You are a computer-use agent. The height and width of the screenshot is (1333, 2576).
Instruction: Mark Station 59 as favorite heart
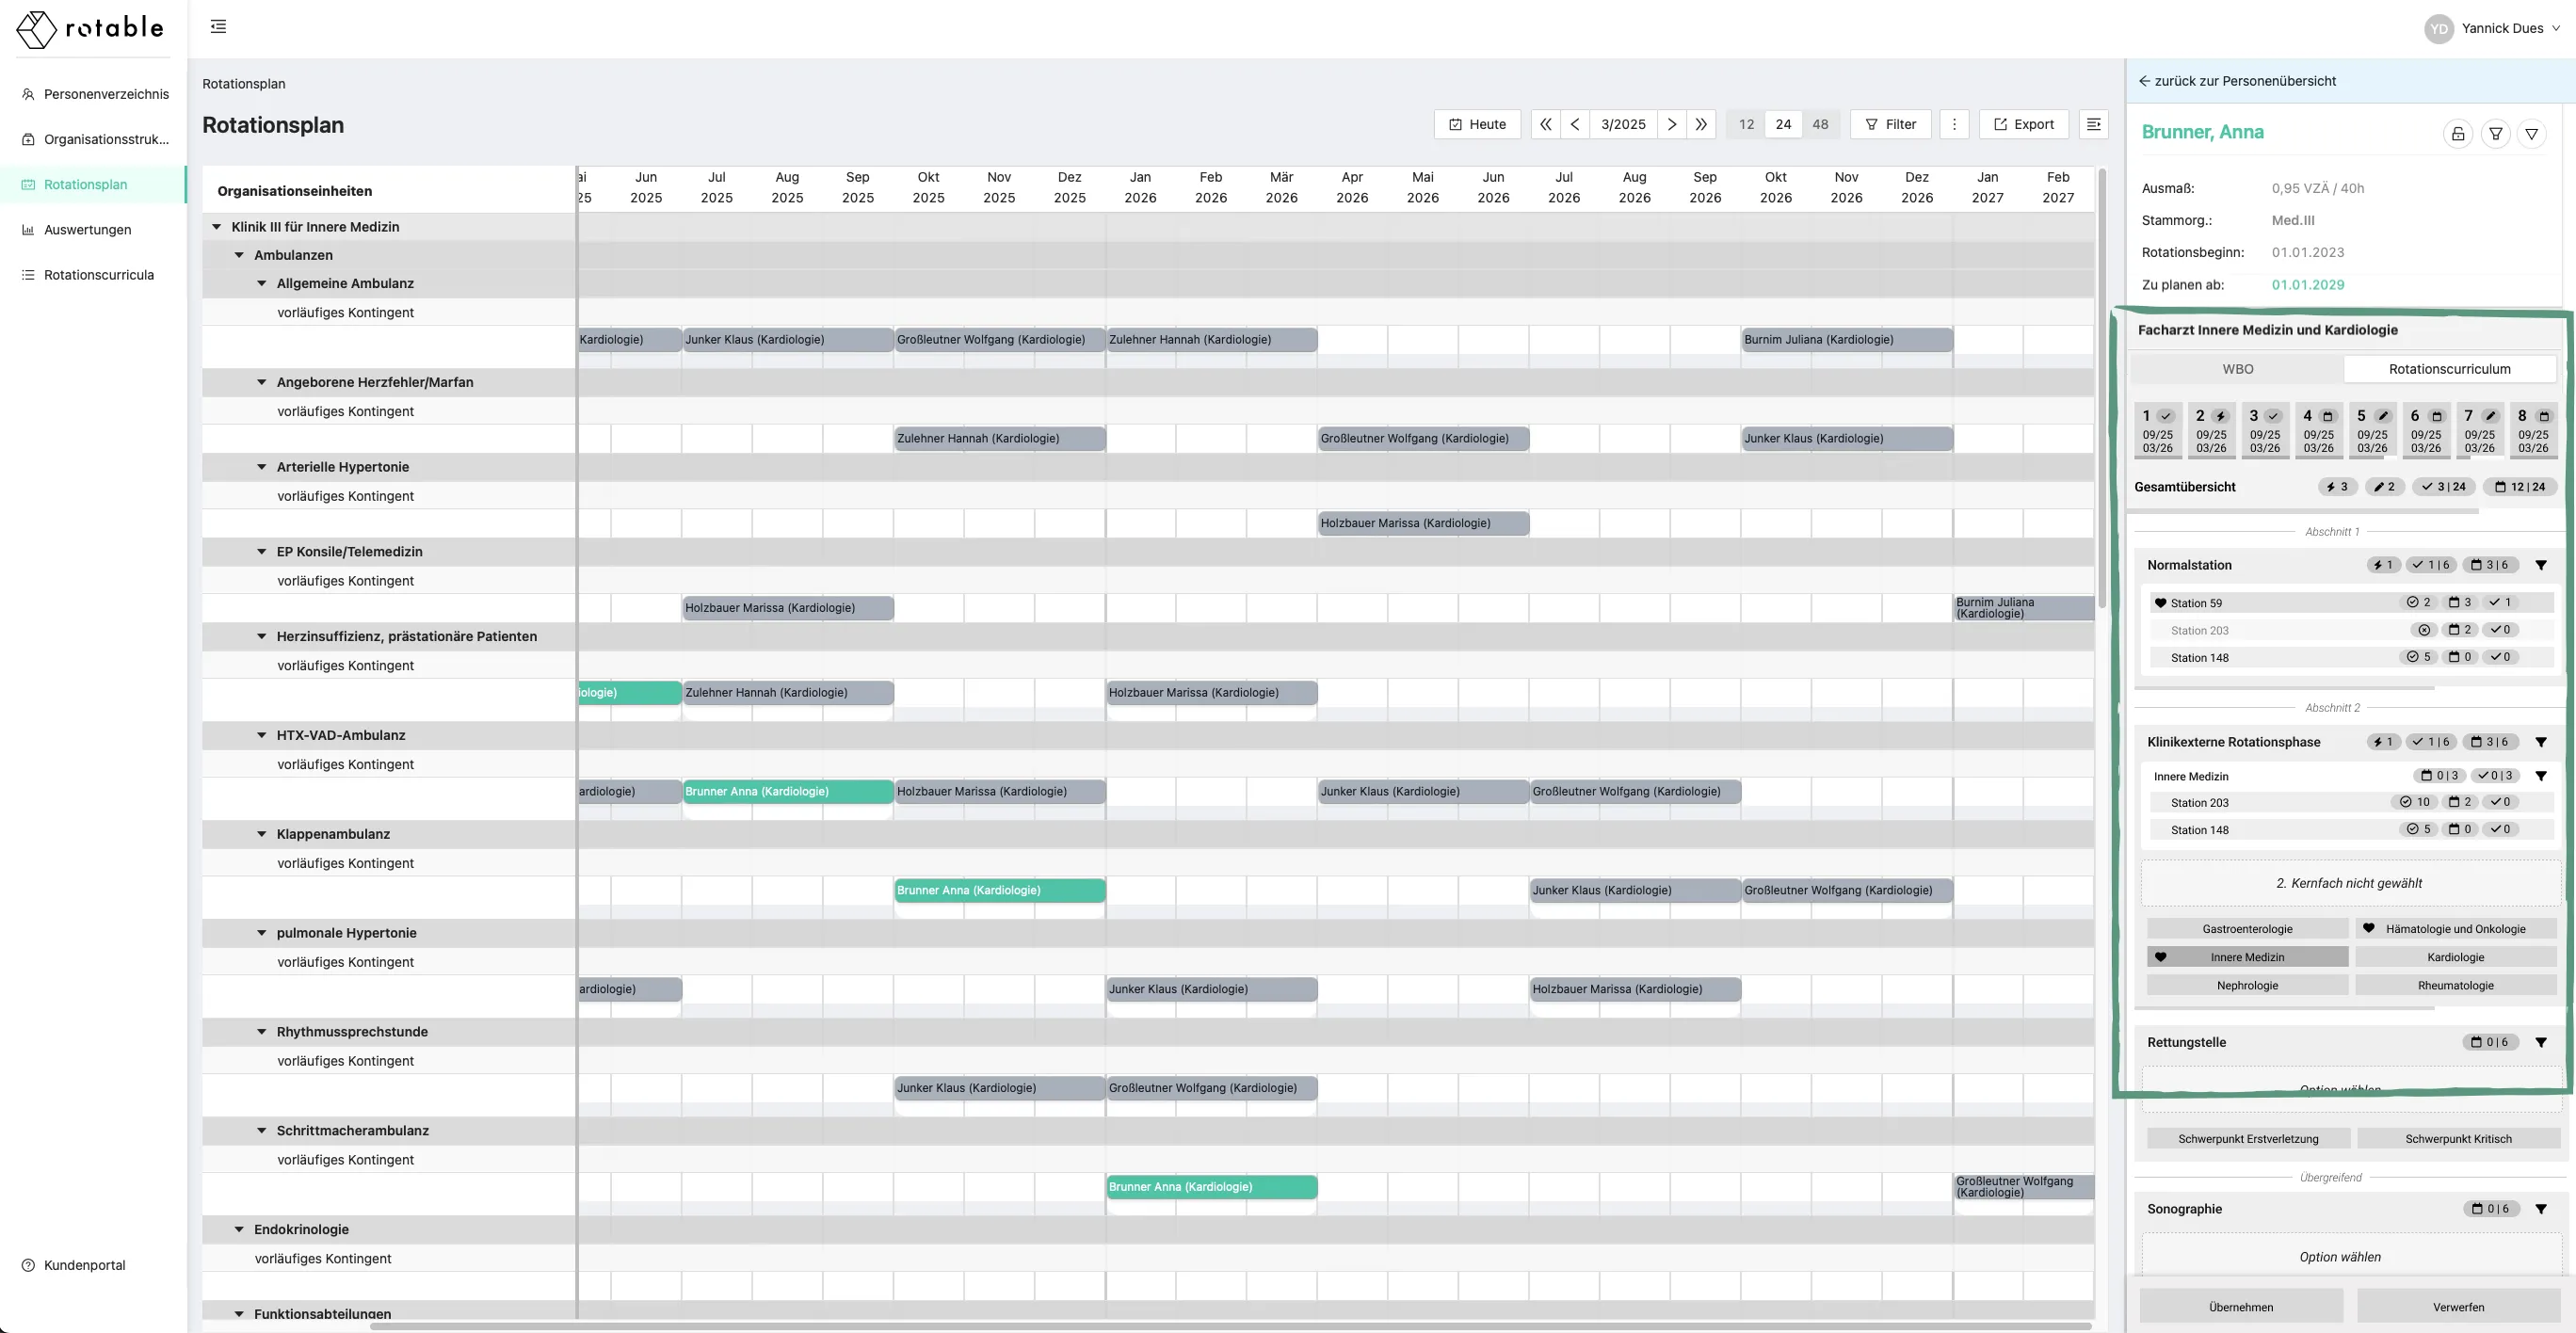[x=2160, y=603]
